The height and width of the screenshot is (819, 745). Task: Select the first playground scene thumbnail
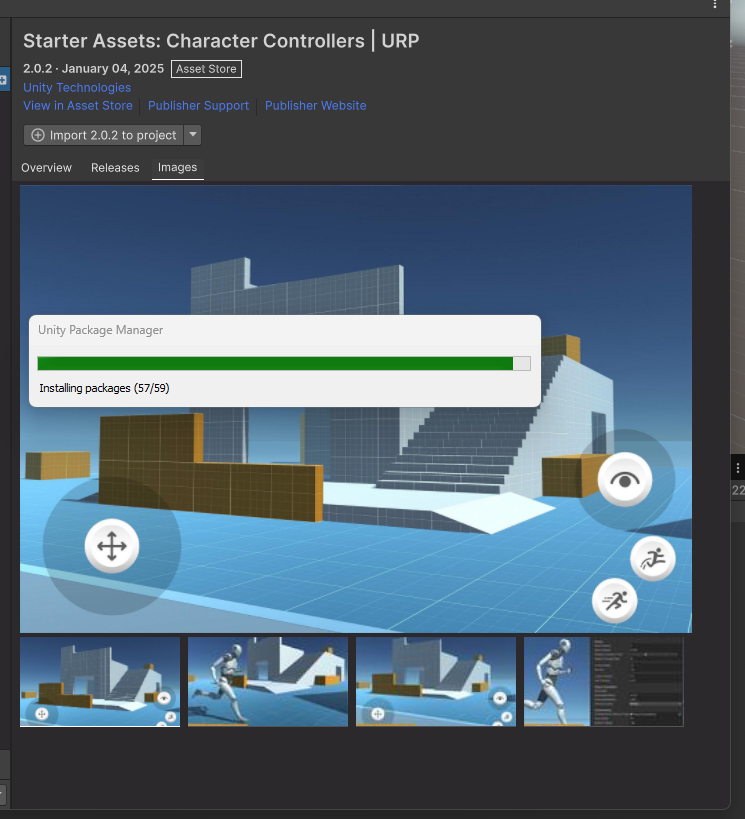pyautogui.click(x=100, y=682)
